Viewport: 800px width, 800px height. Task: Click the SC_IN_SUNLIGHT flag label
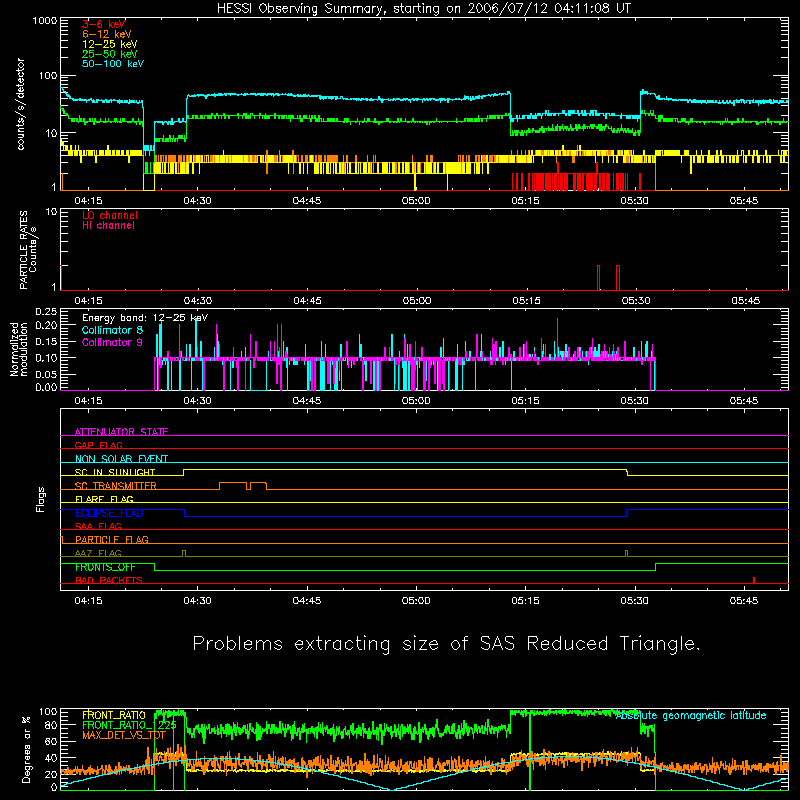tap(115, 472)
